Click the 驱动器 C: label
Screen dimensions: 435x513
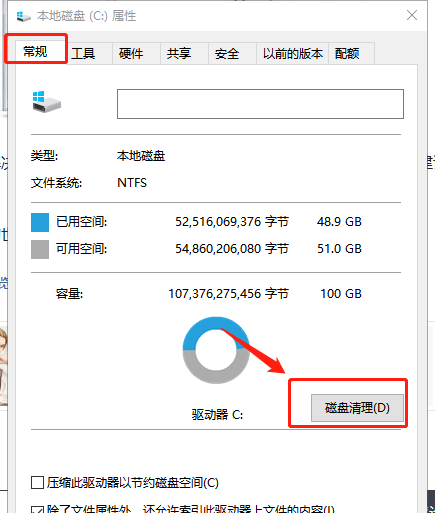pyautogui.click(x=217, y=415)
